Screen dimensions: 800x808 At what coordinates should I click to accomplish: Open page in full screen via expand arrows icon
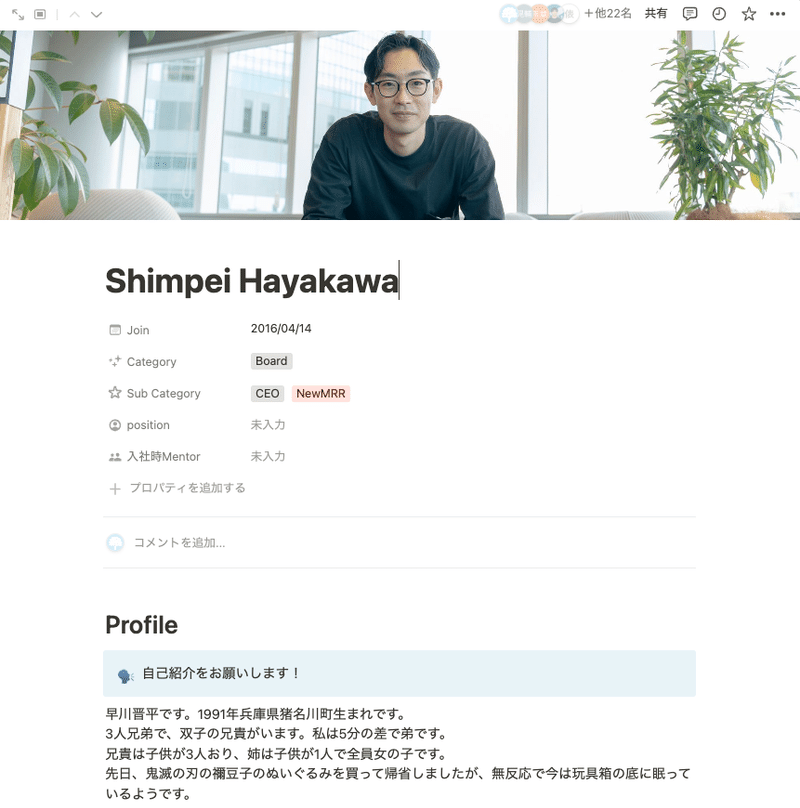tap(18, 14)
